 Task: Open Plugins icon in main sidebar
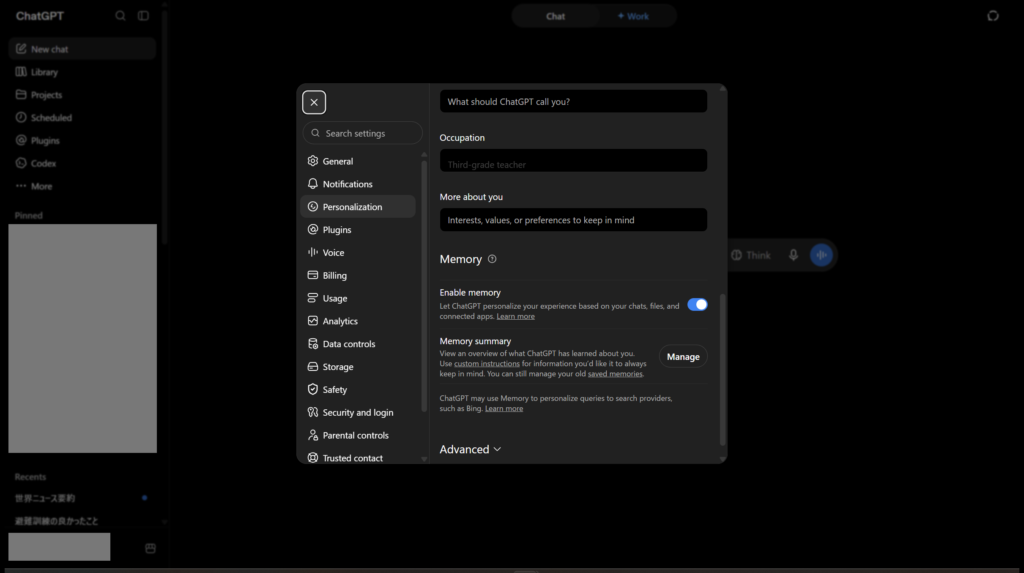coord(21,140)
